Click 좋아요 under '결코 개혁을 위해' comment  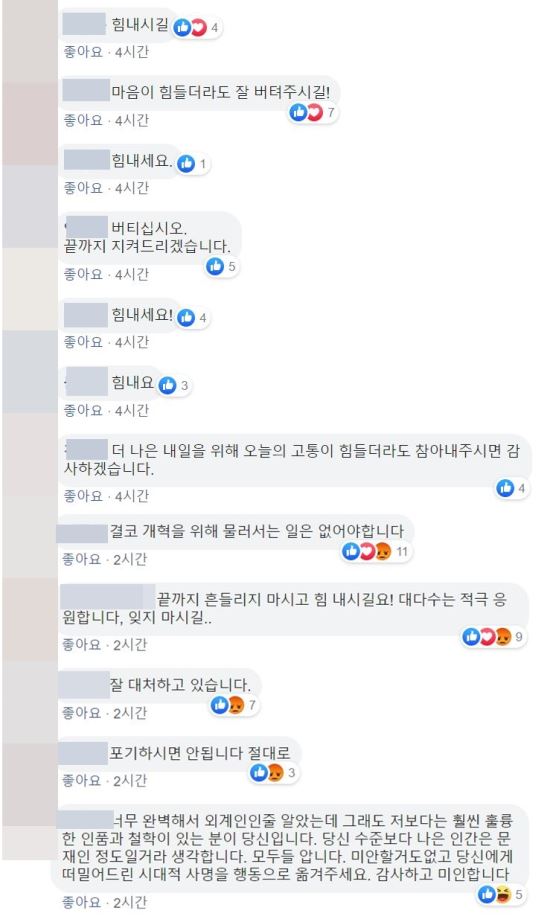82,559
